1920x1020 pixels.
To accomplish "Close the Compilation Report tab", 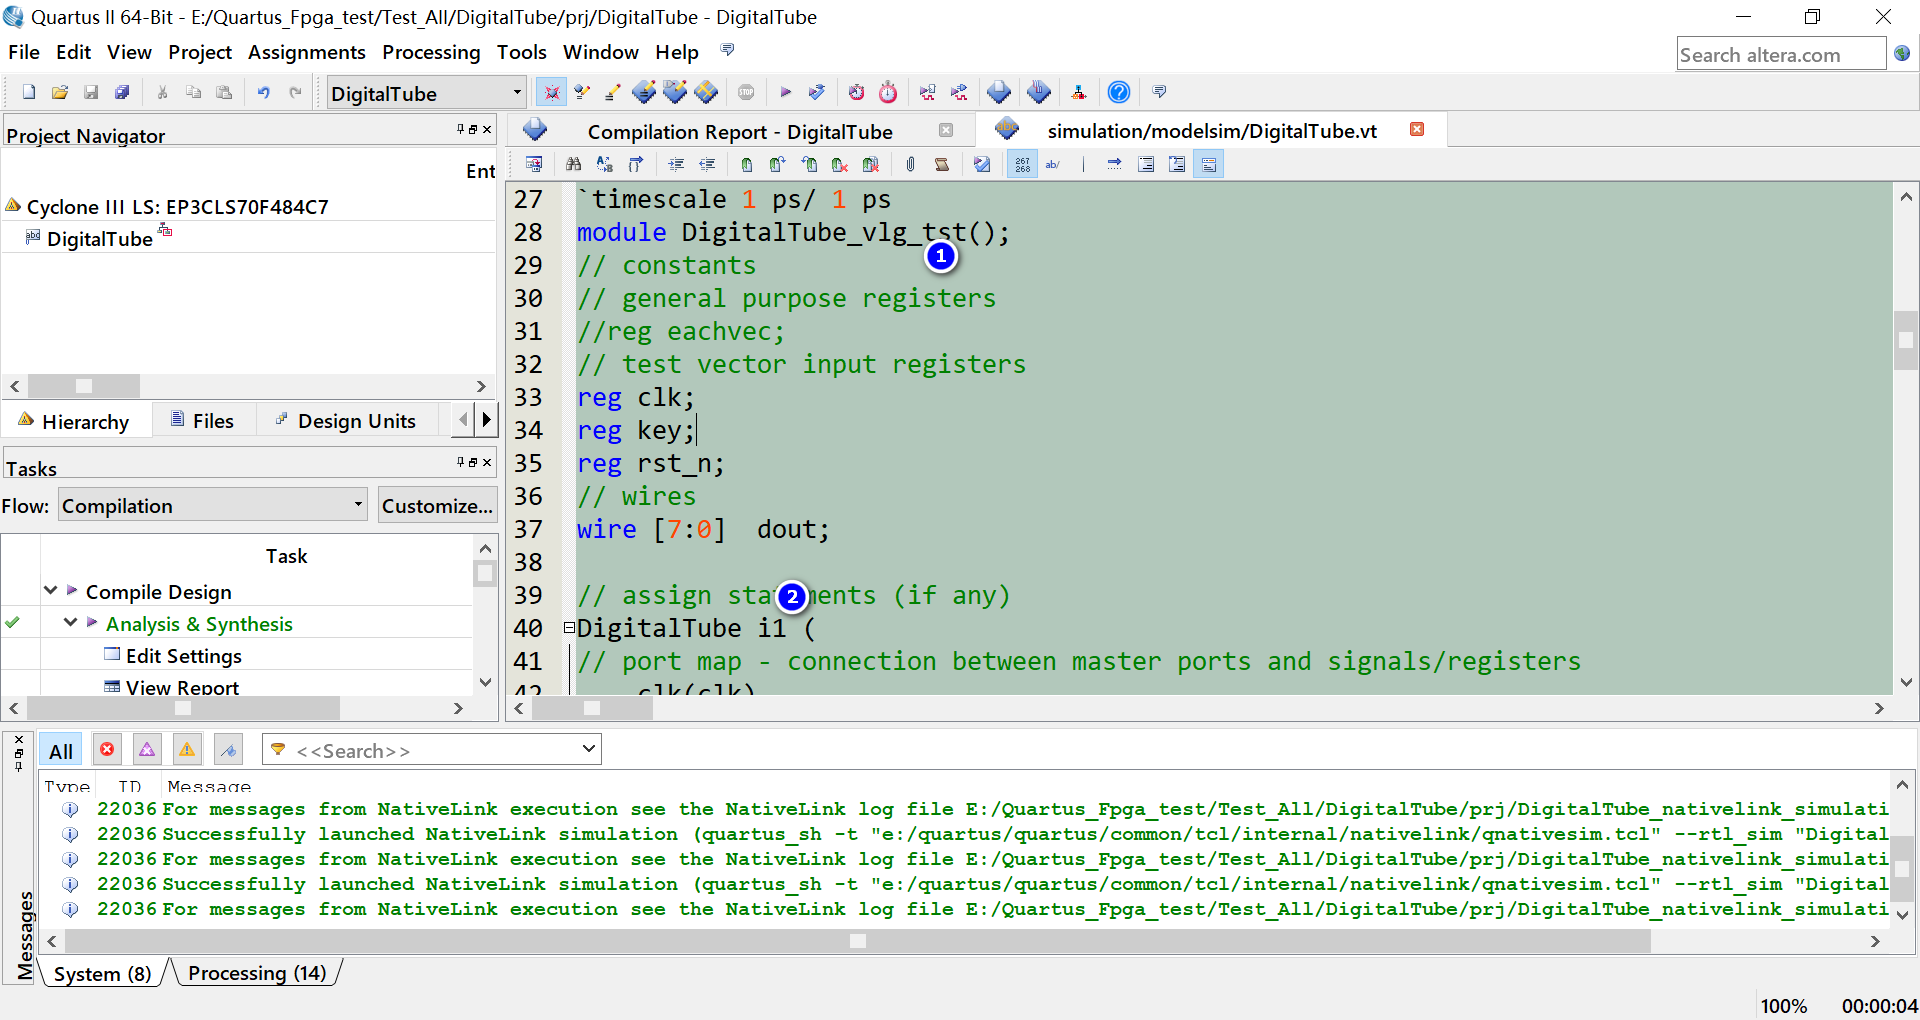I will click(946, 131).
